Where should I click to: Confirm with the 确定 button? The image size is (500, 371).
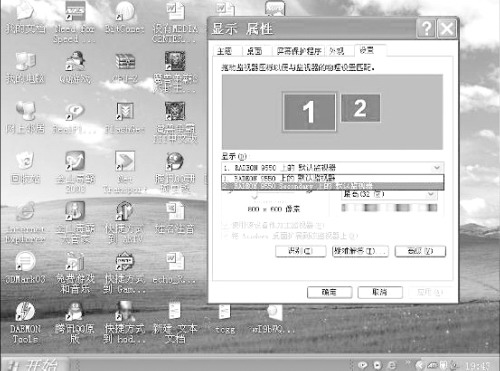click(329, 292)
